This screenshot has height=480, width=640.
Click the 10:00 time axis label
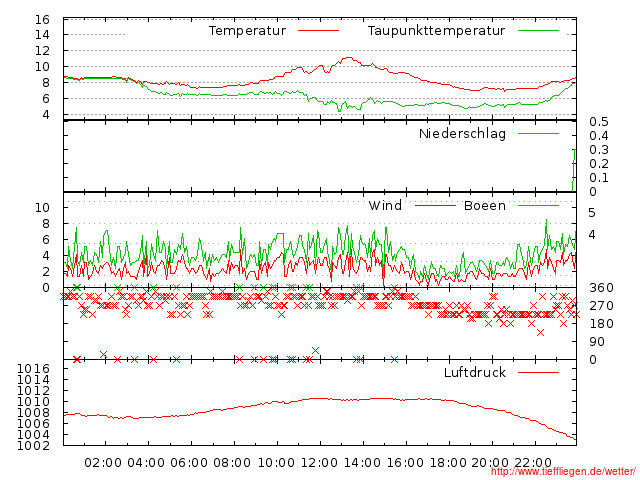(x=276, y=463)
